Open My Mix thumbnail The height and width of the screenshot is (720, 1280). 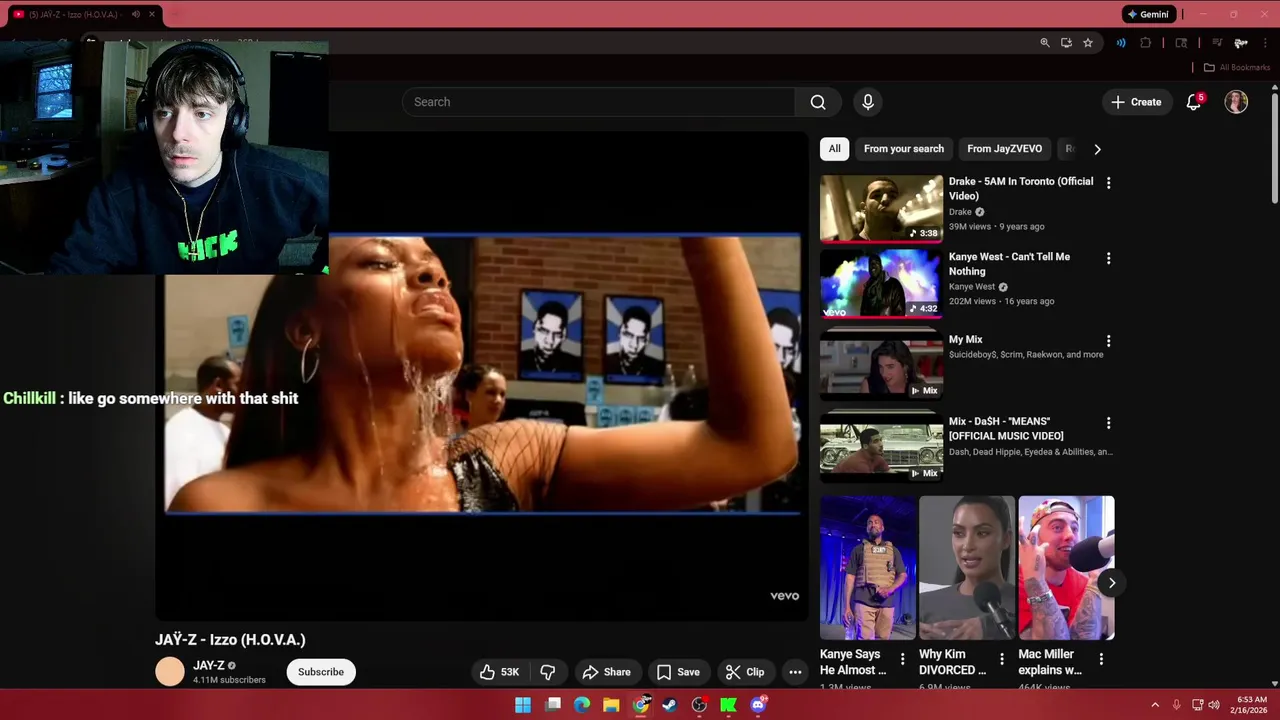[881, 366]
